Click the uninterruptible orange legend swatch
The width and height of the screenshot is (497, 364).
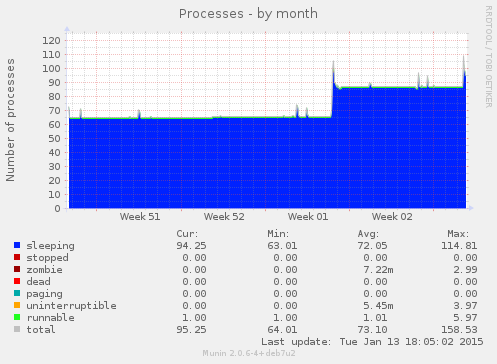17,305
